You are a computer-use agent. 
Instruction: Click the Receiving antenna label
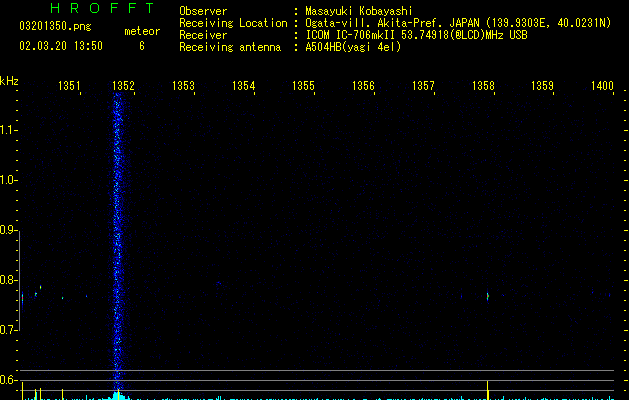[230, 47]
